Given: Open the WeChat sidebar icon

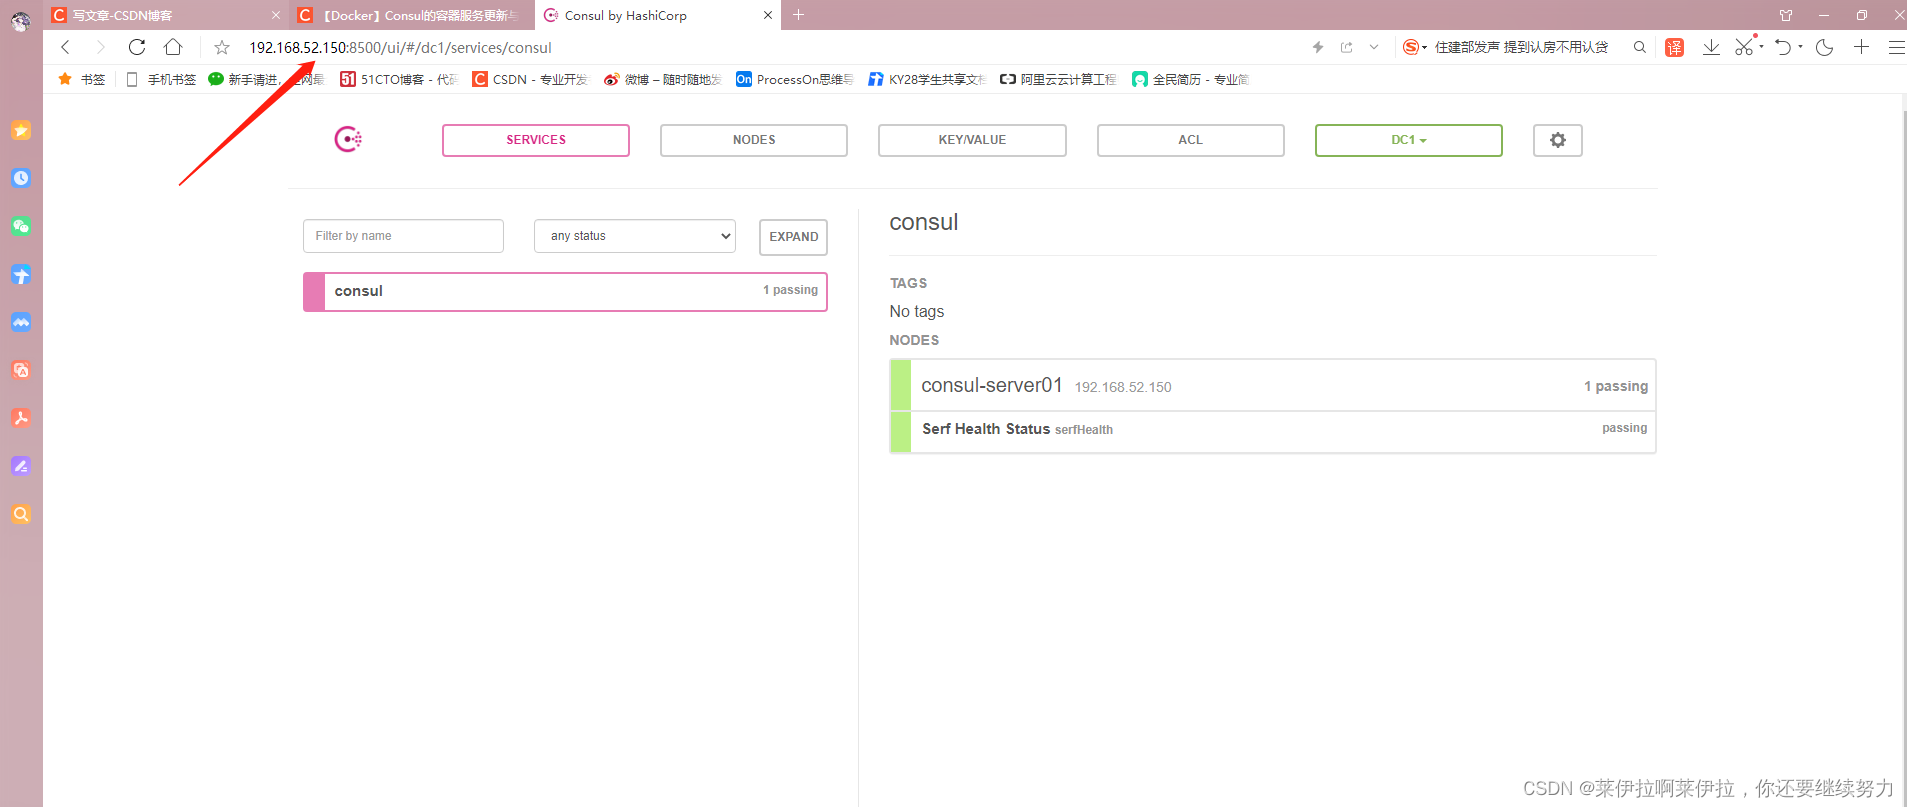Looking at the screenshot, I should click(21, 226).
